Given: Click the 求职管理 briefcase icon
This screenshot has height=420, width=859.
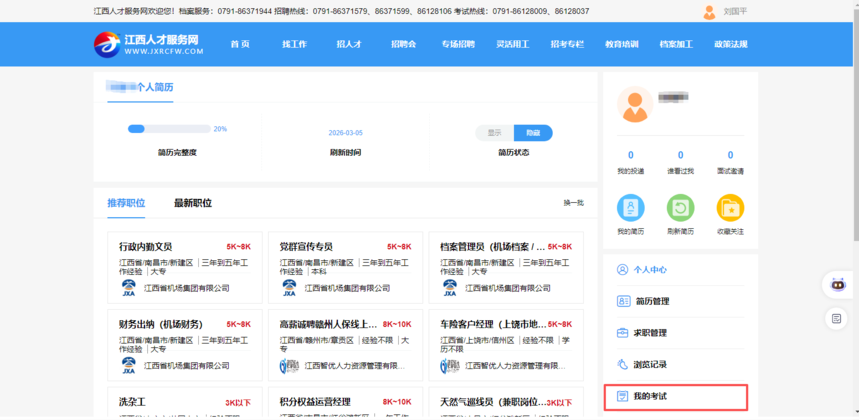Looking at the screenshot, I should (622, 332).
